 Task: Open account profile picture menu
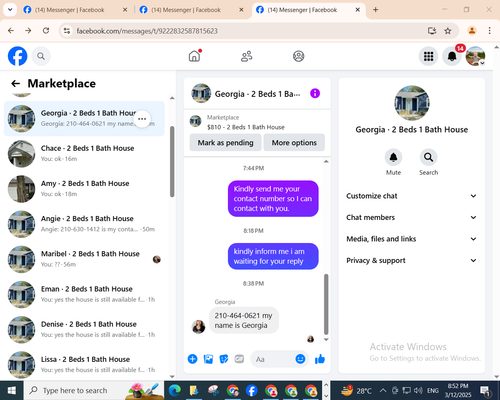pyautogui.click(x=475, y=56)
